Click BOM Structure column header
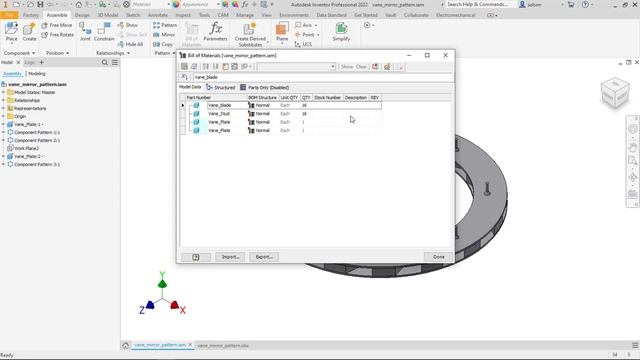This screenshot has height=360, width=640. click(262, 98)
